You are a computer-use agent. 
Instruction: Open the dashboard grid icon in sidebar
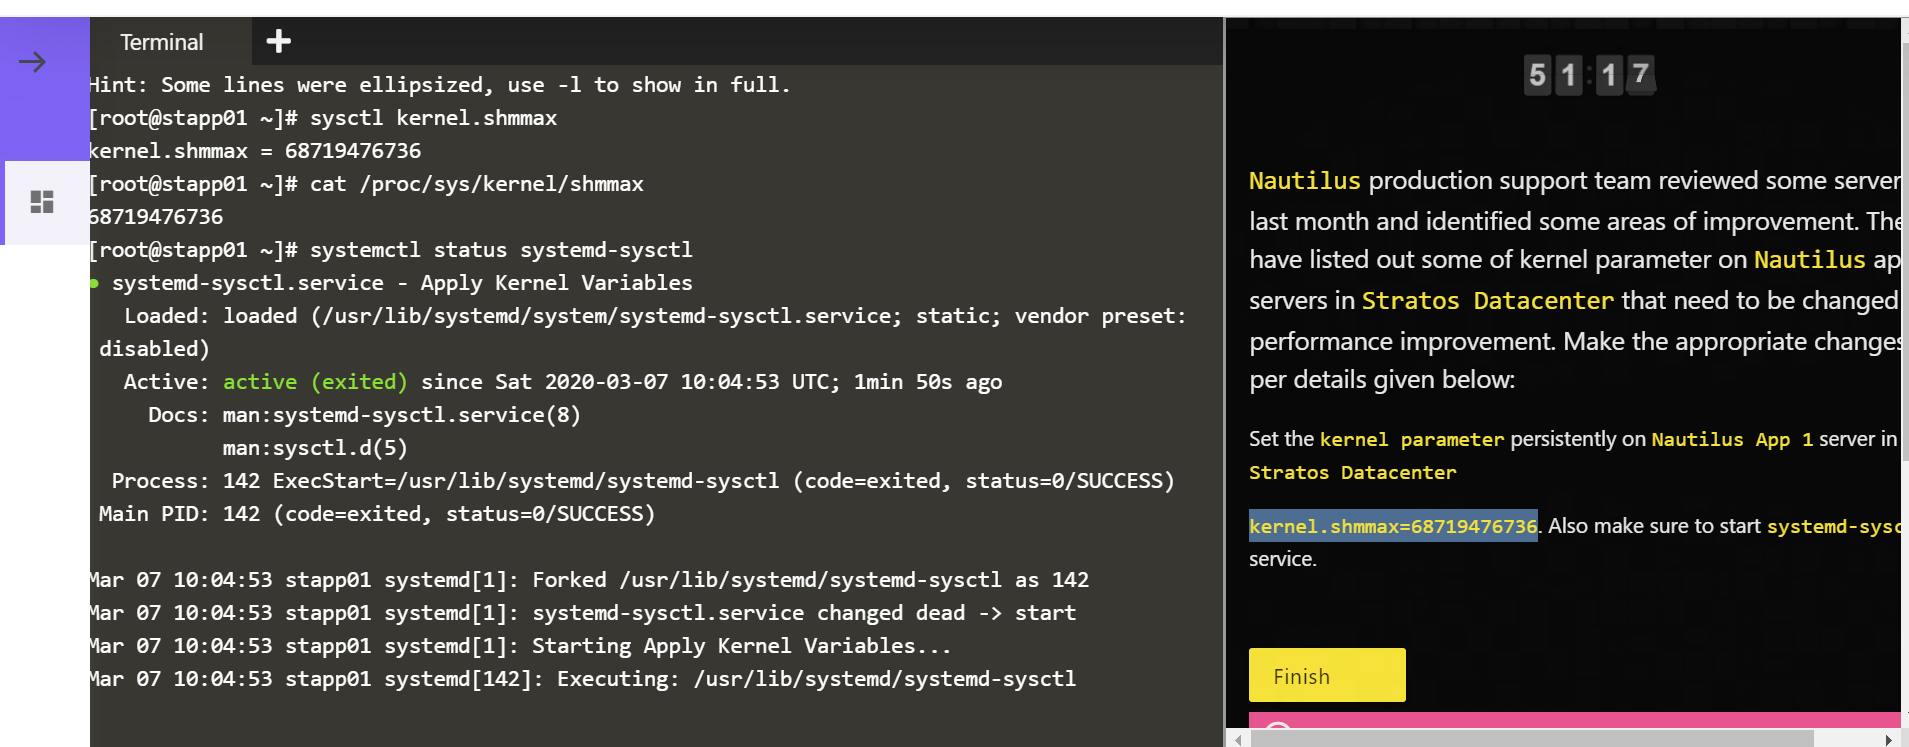click(42, 202)
